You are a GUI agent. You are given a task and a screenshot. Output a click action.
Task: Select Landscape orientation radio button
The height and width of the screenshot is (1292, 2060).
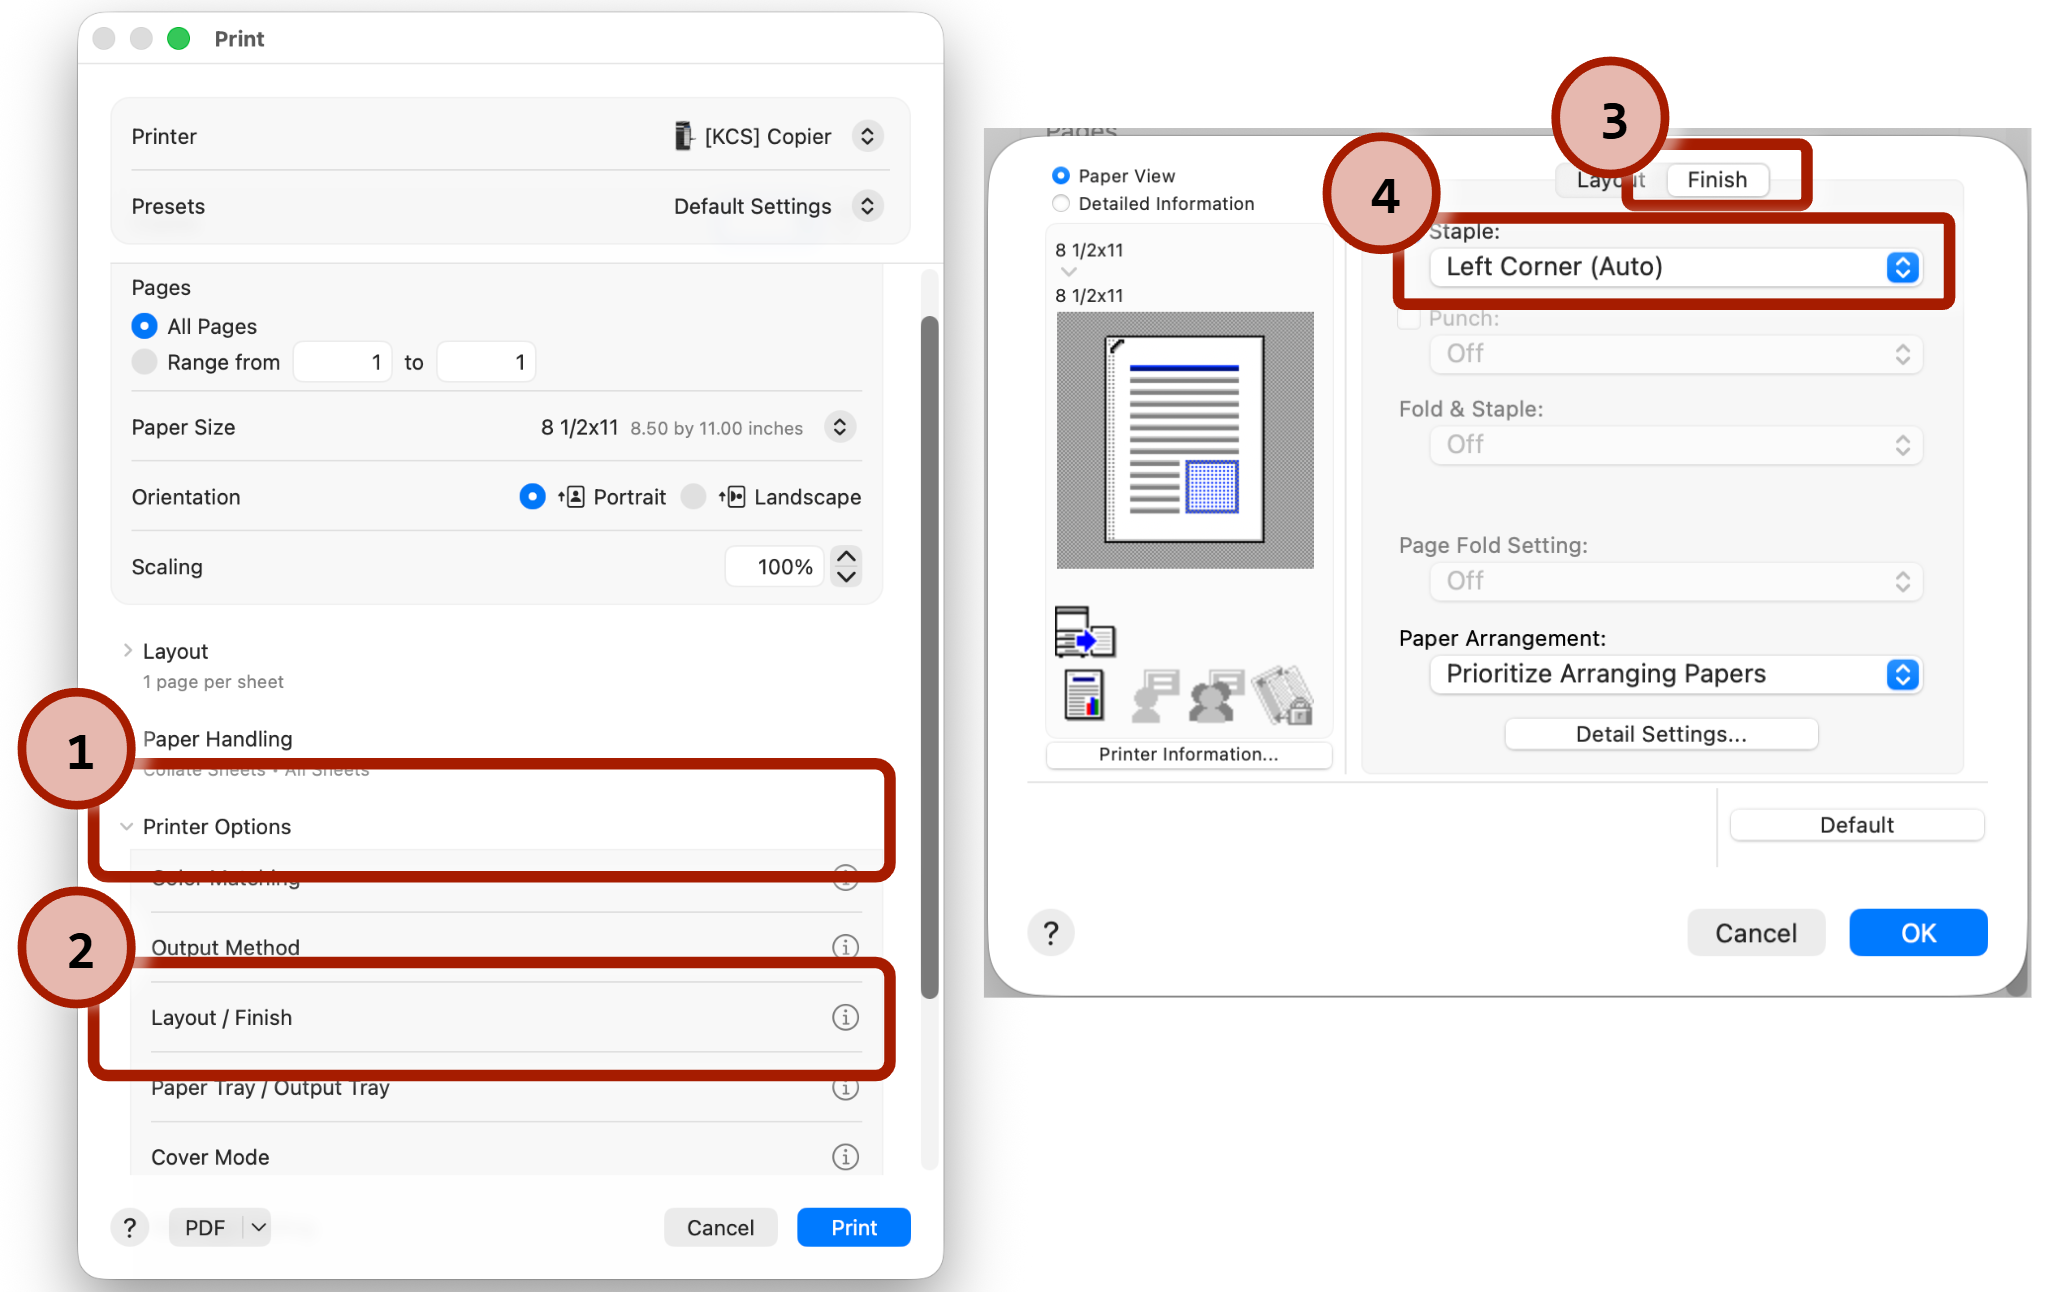click(x=693, y=497)
